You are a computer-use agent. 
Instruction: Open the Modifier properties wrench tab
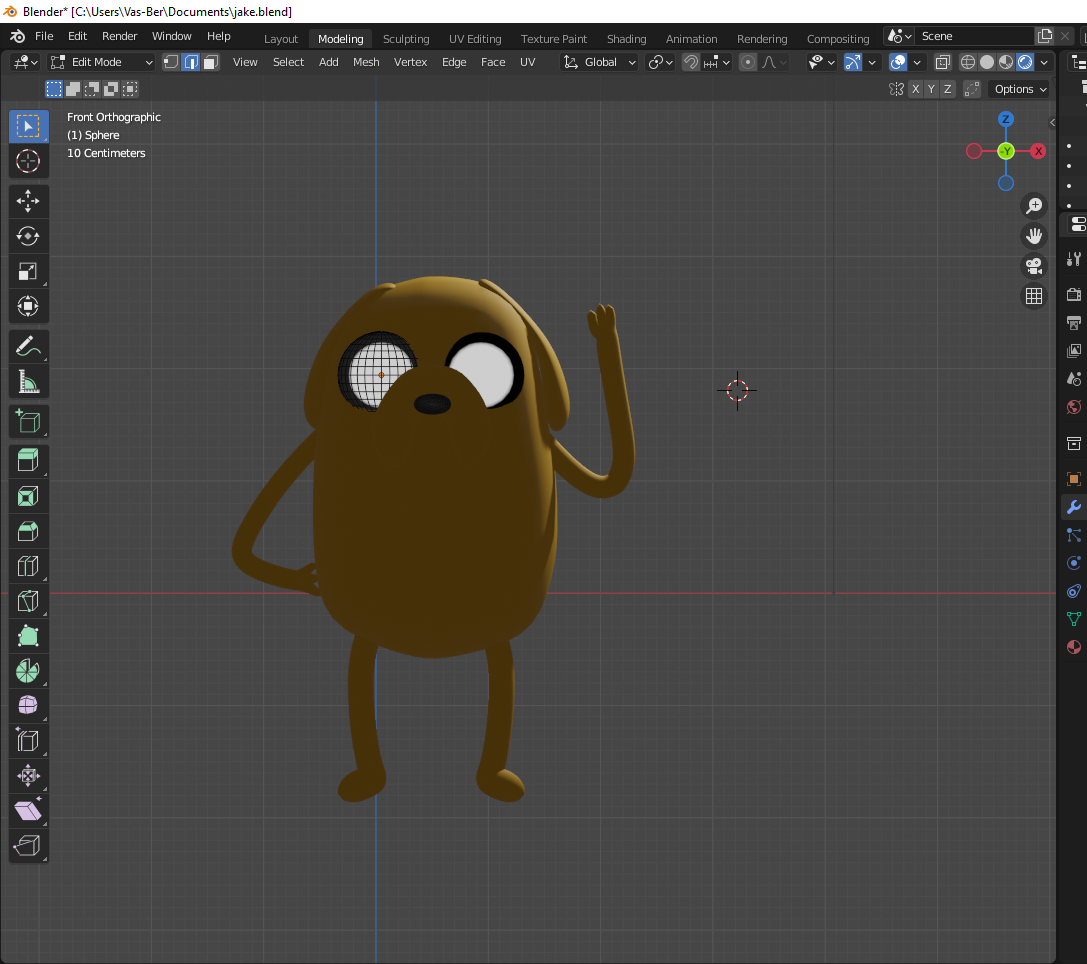(1074, 507)
